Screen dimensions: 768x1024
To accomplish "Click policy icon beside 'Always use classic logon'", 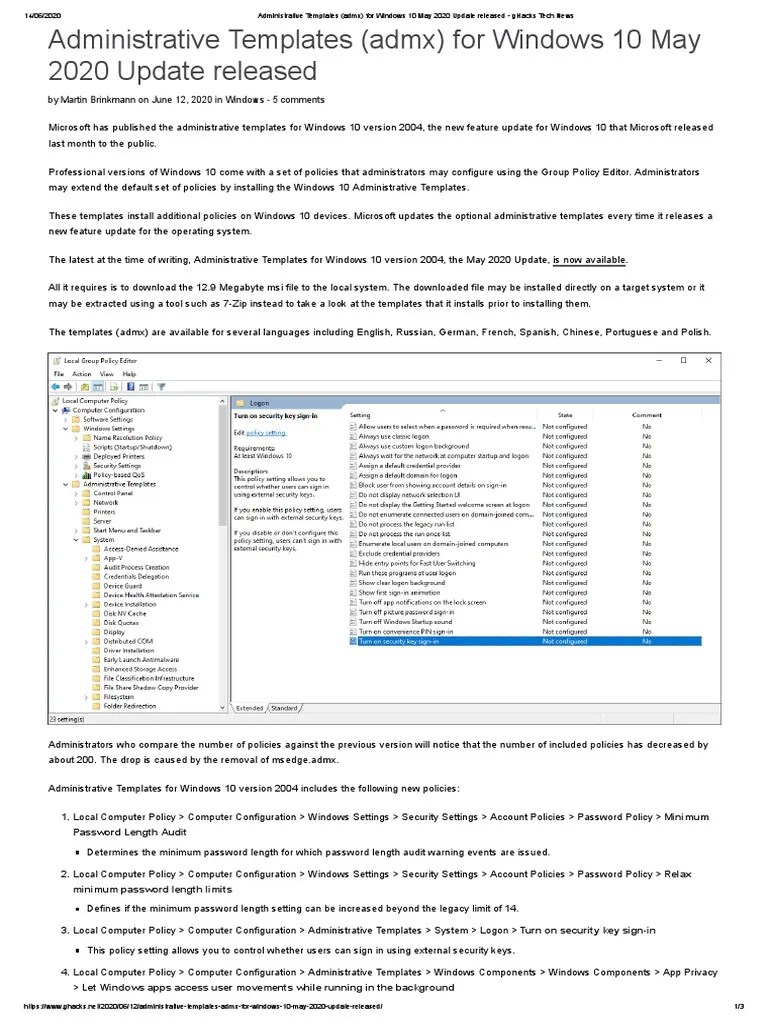I will (x=353, y=436).
